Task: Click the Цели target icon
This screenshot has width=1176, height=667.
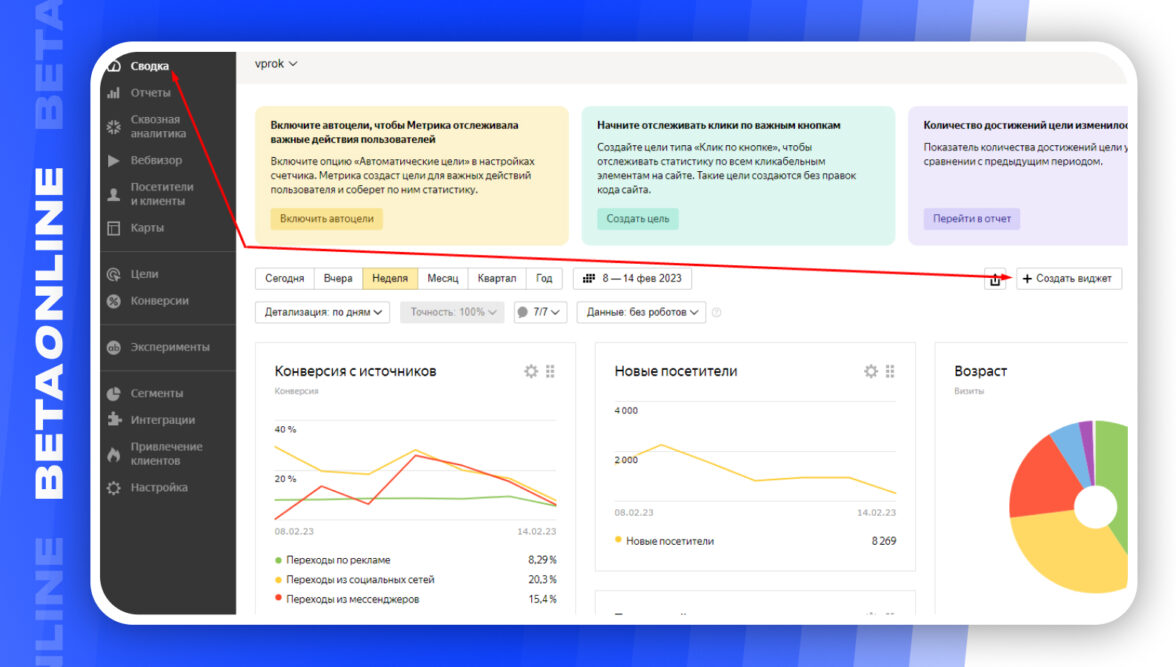Action: click(x=113, y=275)
